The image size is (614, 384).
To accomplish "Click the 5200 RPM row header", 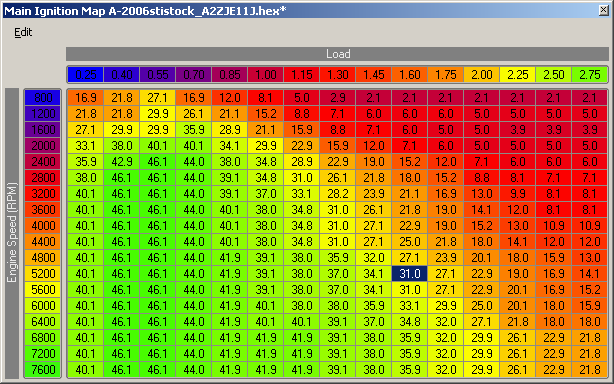I will coord(43,274).
